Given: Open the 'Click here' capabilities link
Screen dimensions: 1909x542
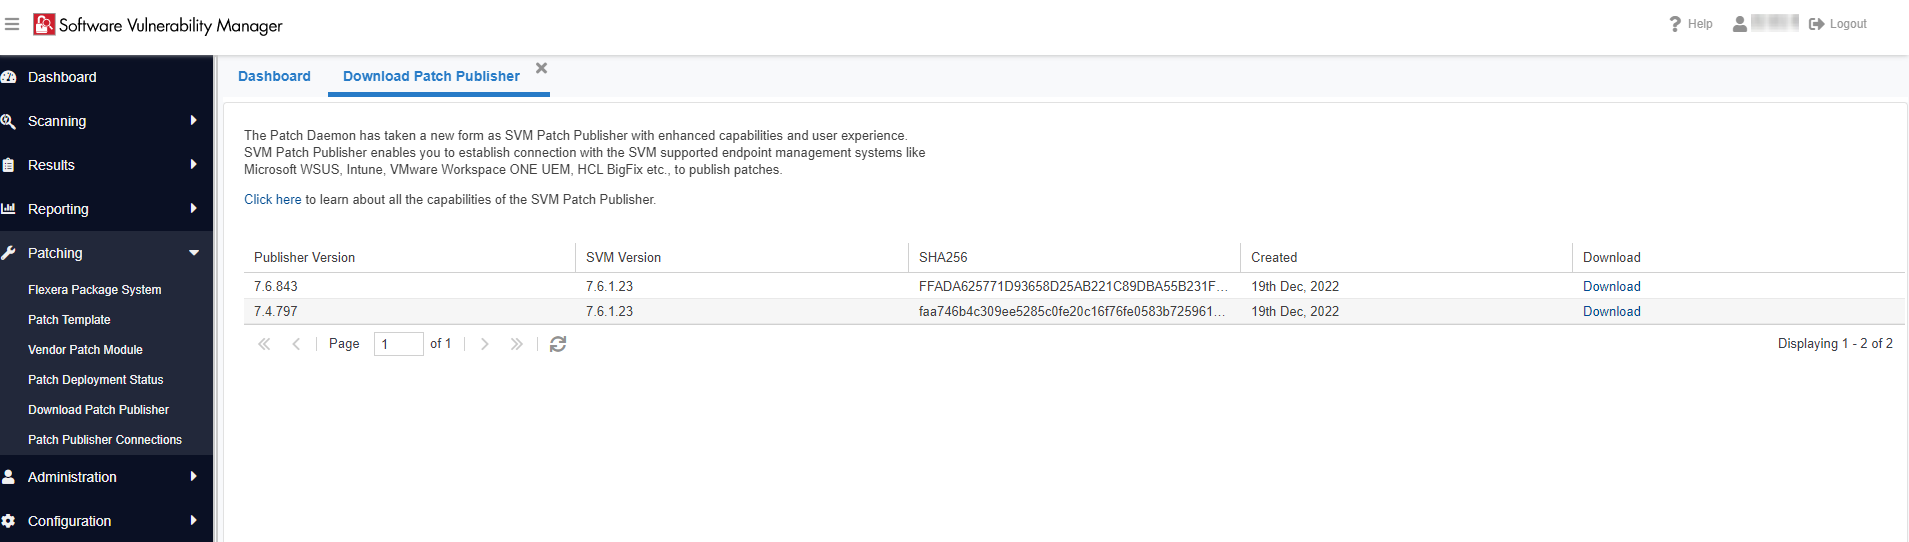Looking at the screenshot, I should point(272,200).
